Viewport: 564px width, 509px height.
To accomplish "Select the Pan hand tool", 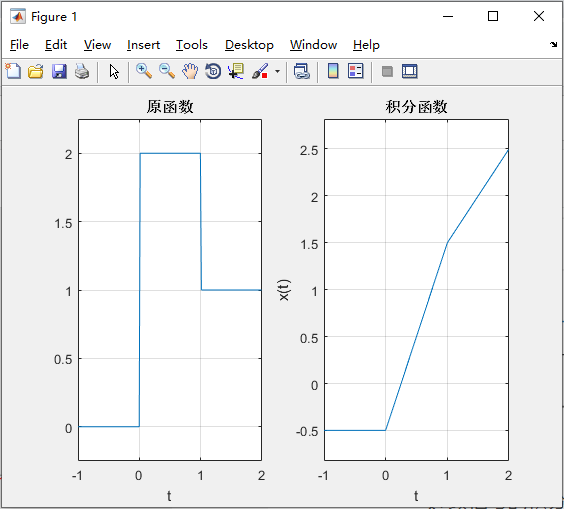I will pyautogui.click(x=190, y=71).
